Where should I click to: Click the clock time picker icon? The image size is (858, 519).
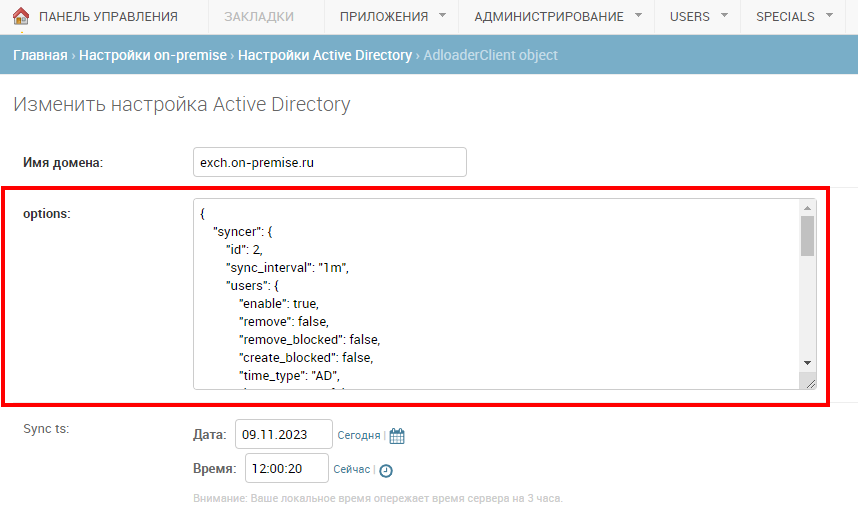(x=386, y=470)
